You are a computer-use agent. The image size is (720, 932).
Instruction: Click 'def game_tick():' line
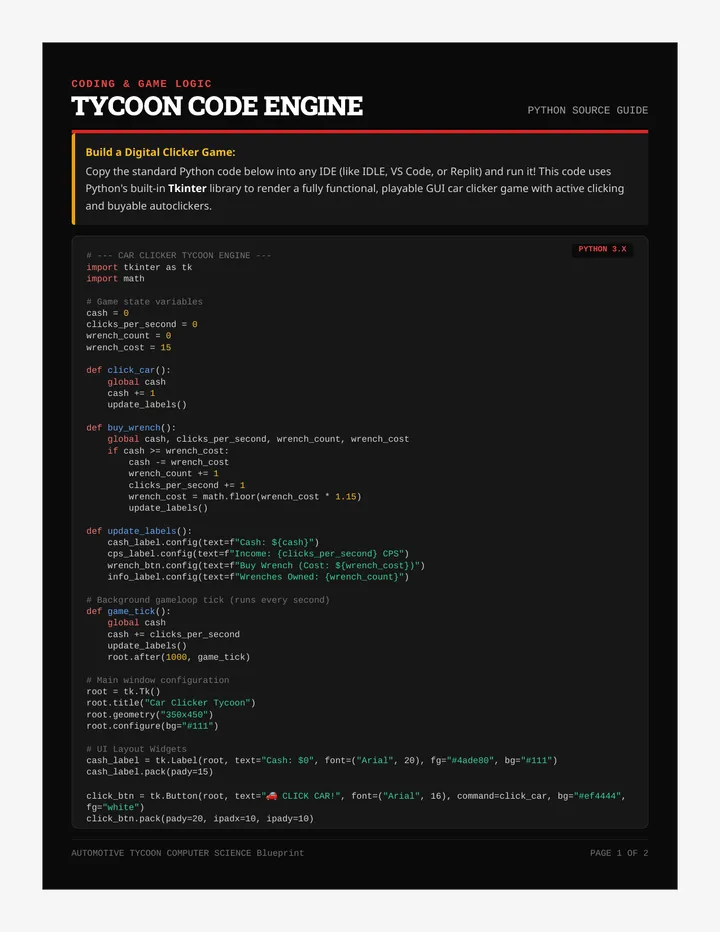click(x=128, y=612)
